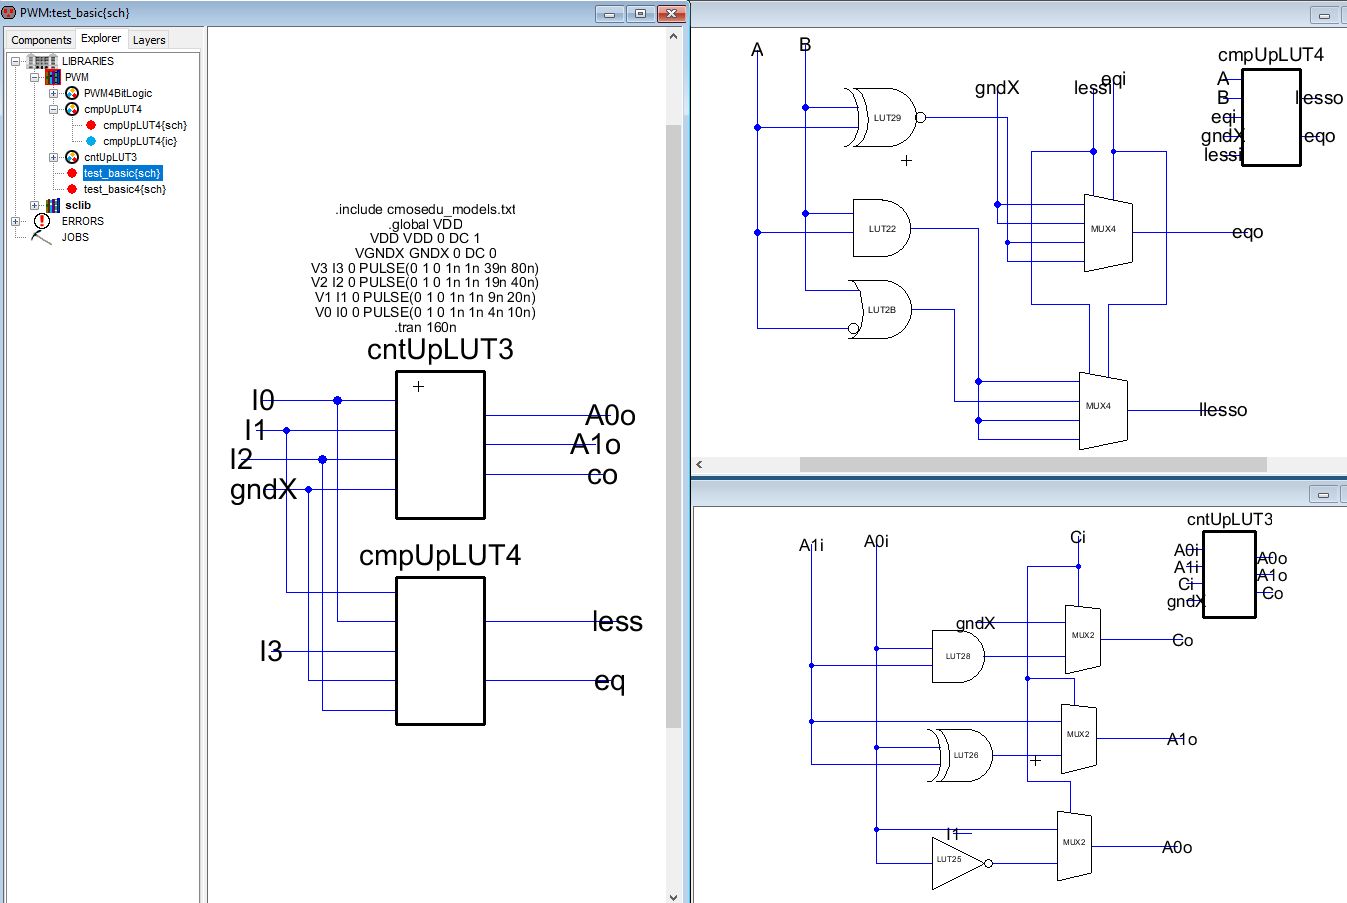Click the LUT29 XNOR gate in schematic

884,118
